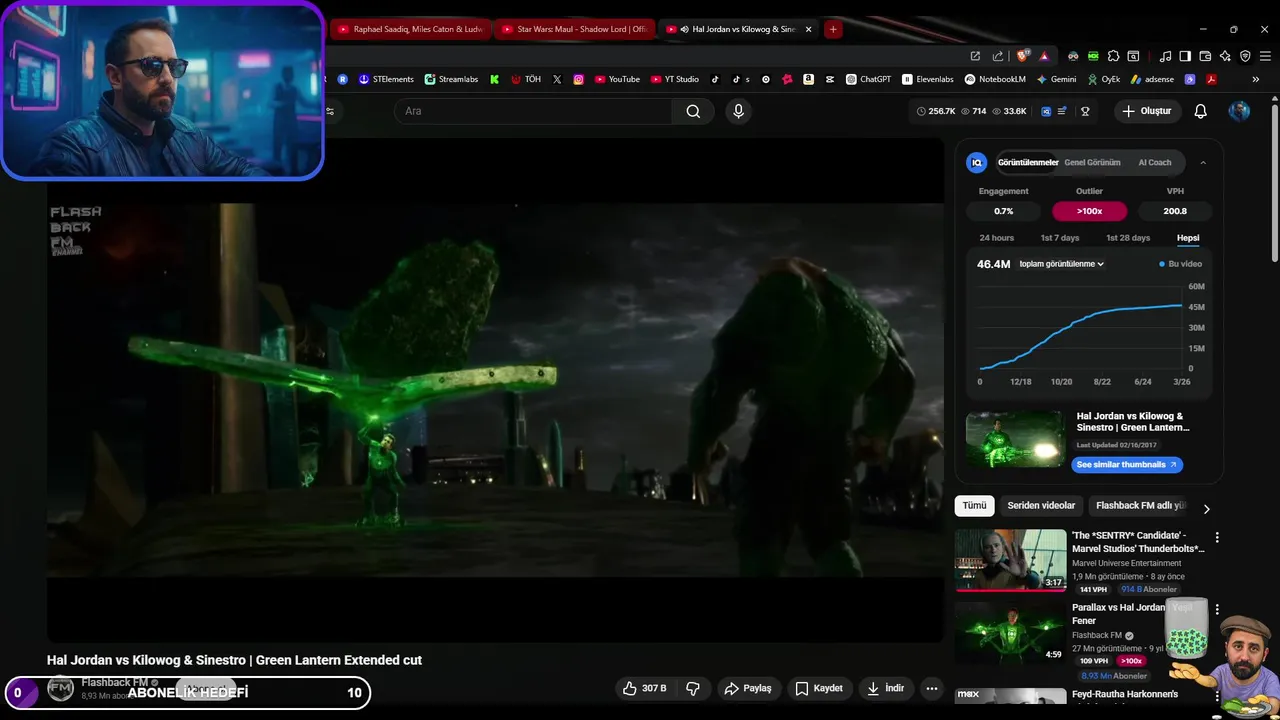The height and width of the screenshot is (720, 1280).
Task: Open the STElements bookmark
Action: tap(386, 79)
